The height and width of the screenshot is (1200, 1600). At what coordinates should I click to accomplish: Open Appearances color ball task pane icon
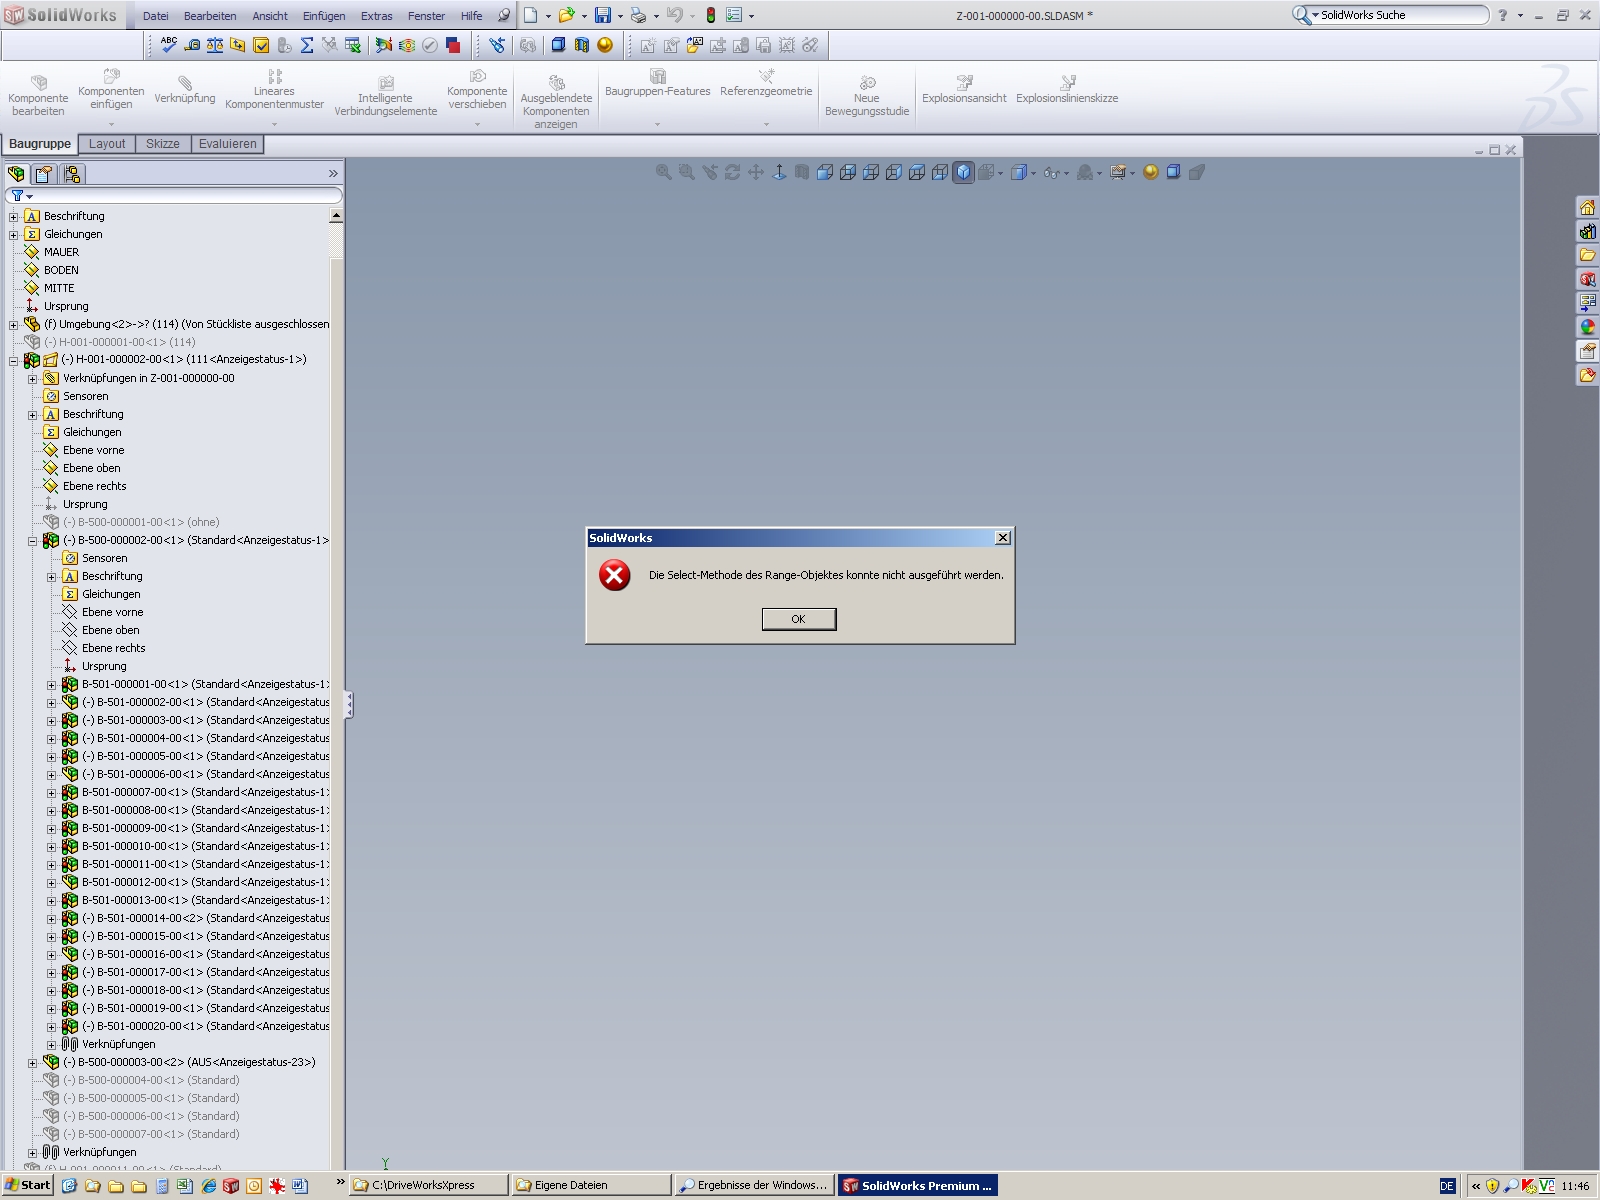(1587, 327)
